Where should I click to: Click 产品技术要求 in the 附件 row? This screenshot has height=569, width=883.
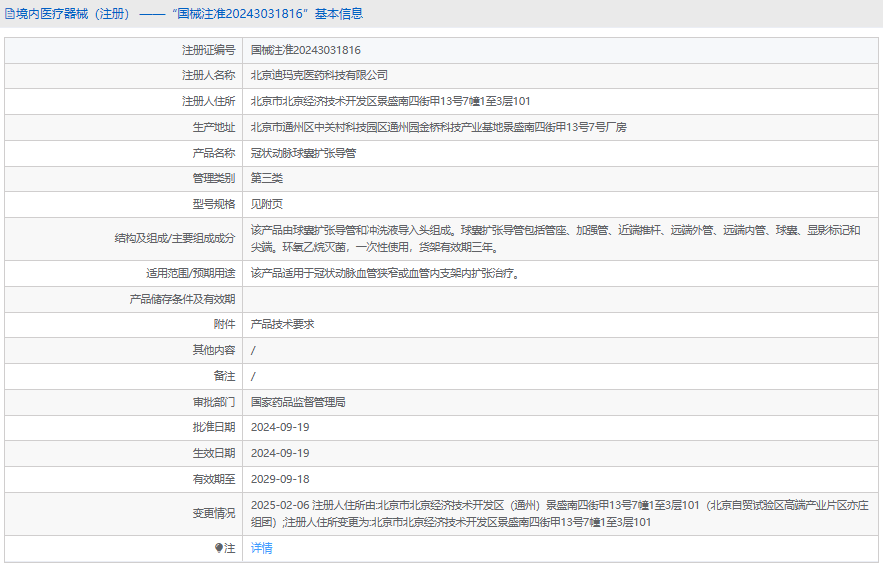click(282, 324)
